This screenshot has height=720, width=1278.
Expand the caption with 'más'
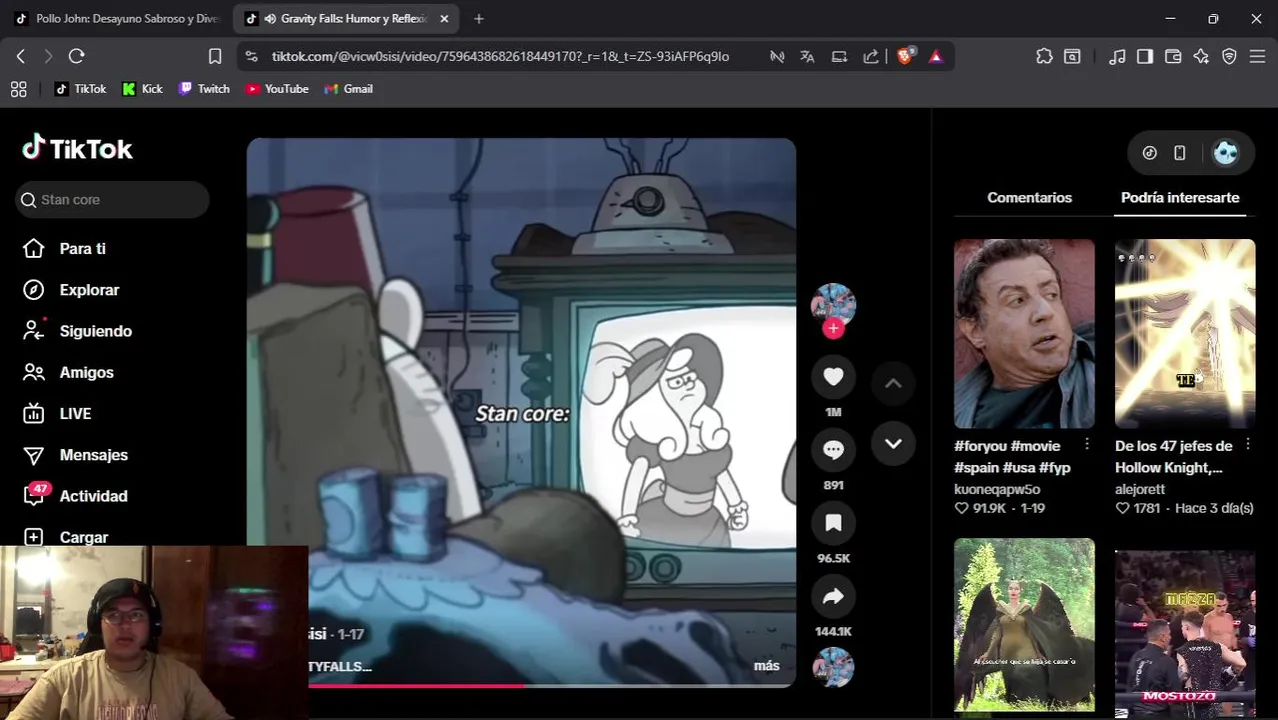tap(766, 666)
